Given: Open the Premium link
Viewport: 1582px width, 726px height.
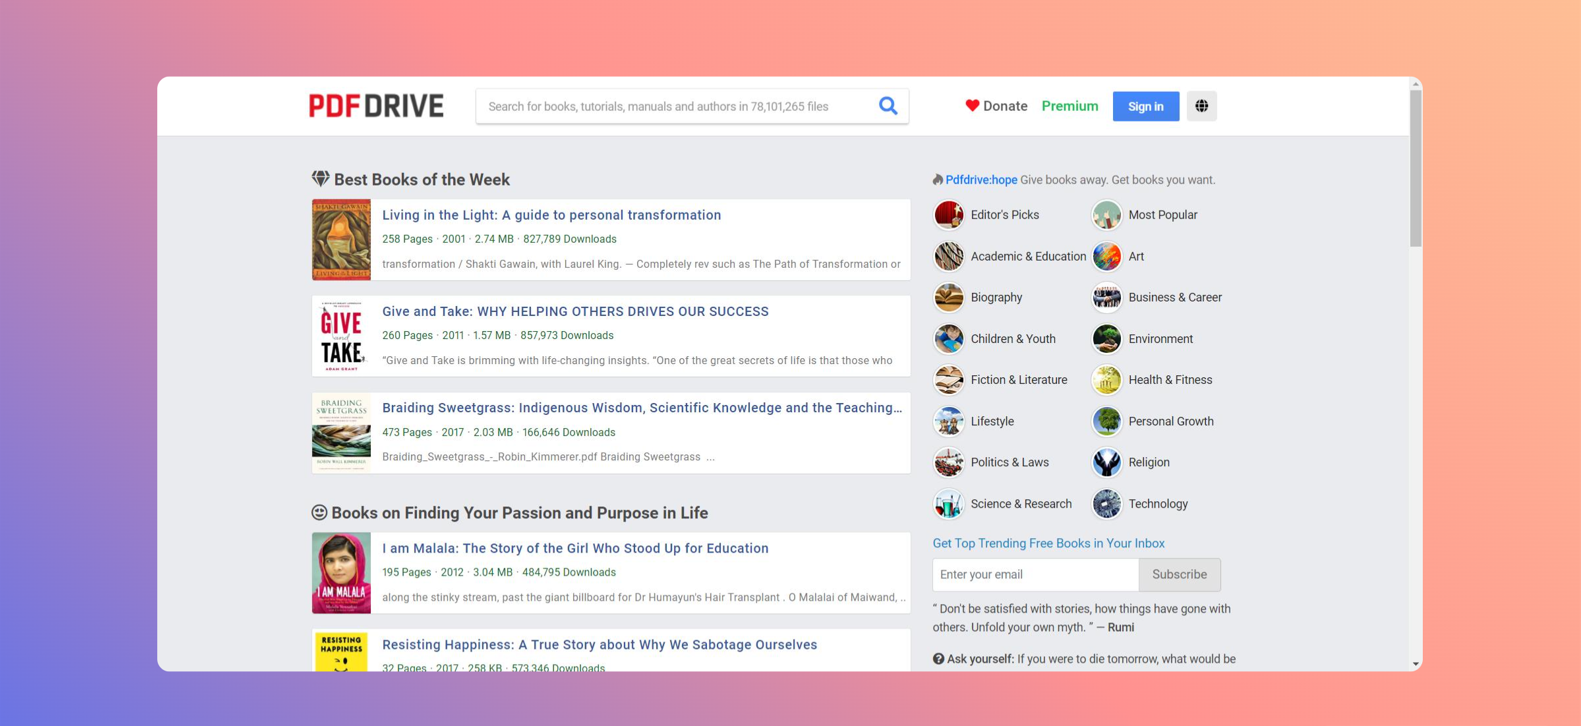Looking at the screenshot, I should [x=1070, y=106].
